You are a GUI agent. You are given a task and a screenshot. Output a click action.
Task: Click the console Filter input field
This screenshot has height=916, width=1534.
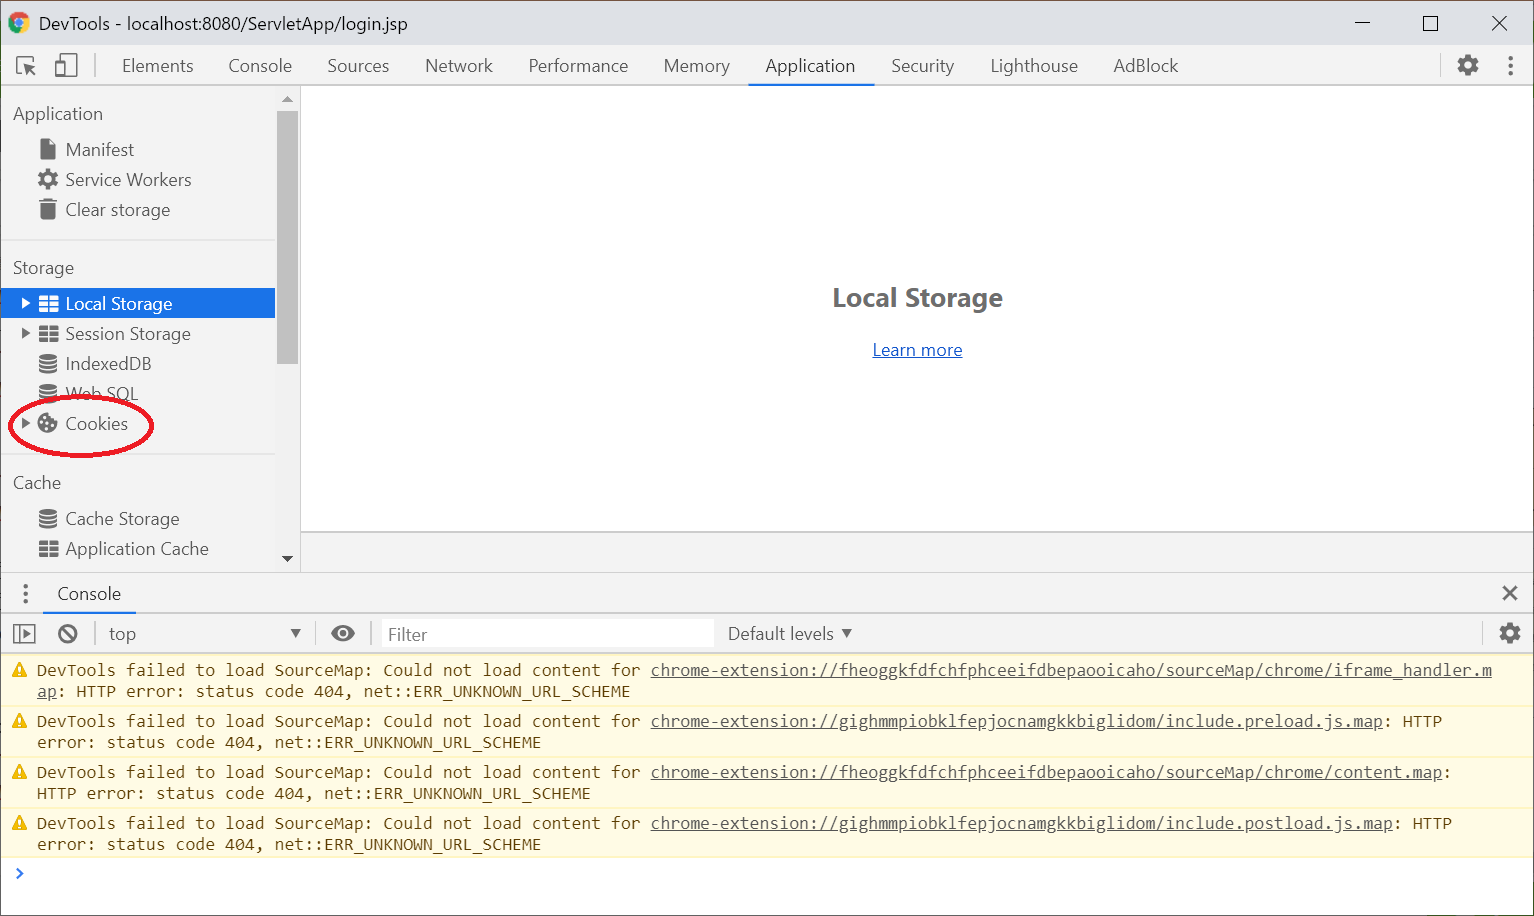[547, 634]
